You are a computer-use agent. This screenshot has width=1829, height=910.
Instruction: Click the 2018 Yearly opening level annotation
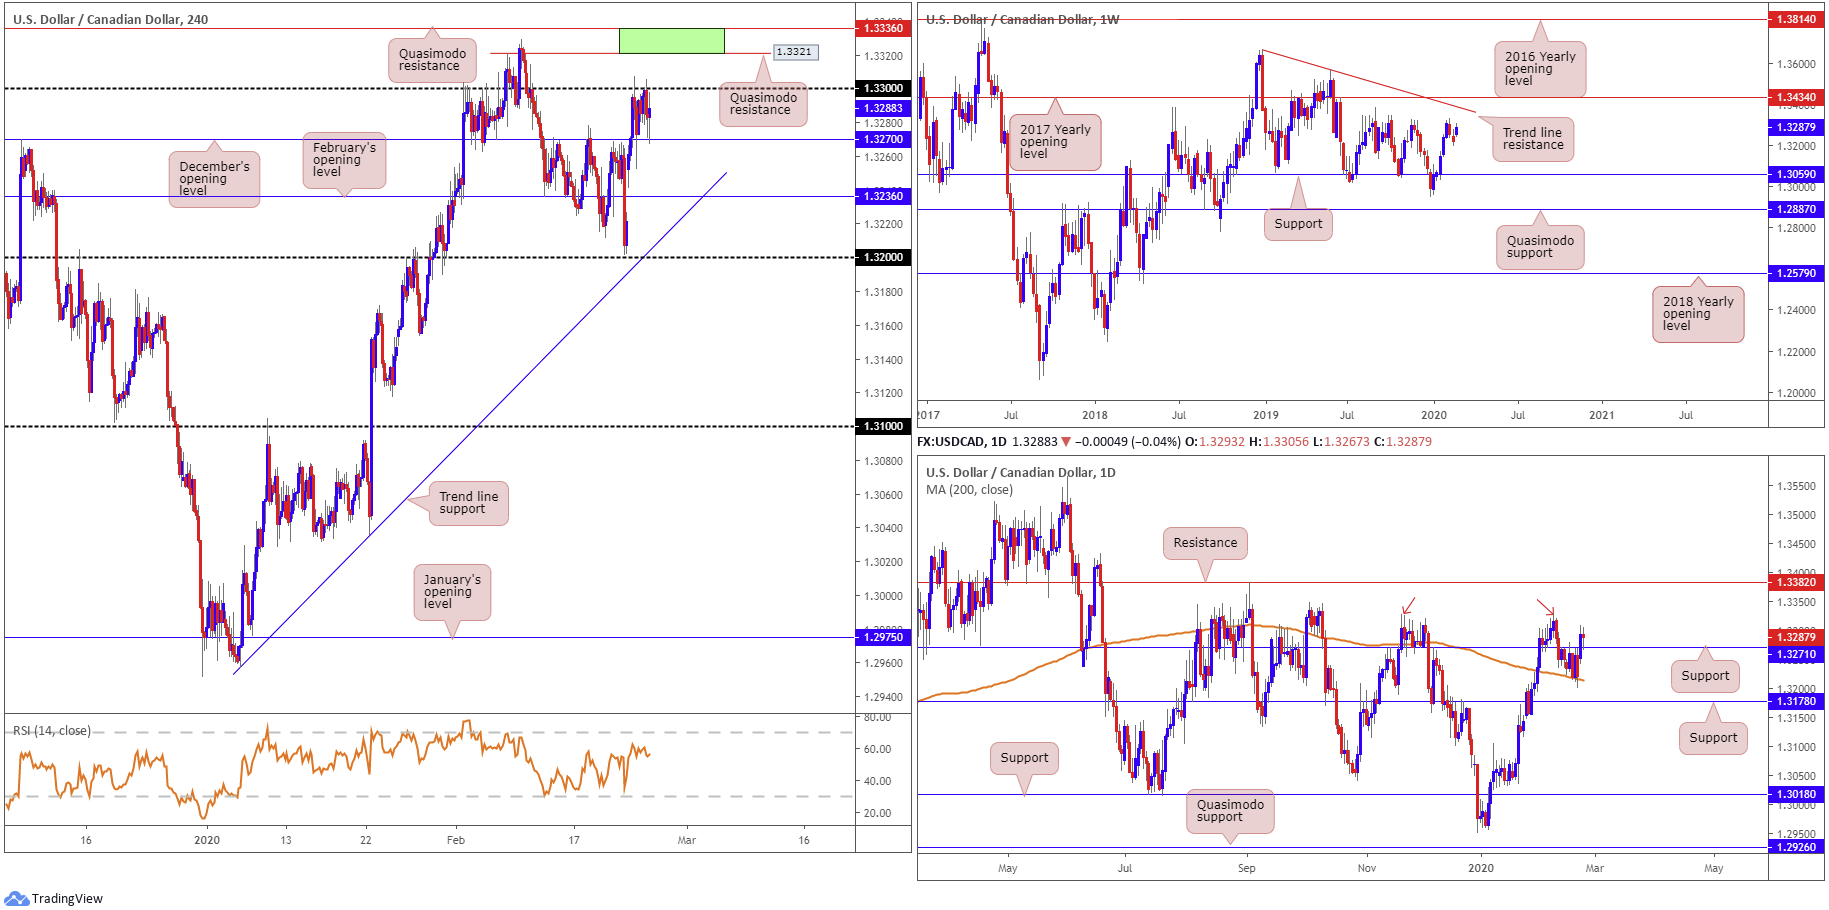tap(1698, 314)
